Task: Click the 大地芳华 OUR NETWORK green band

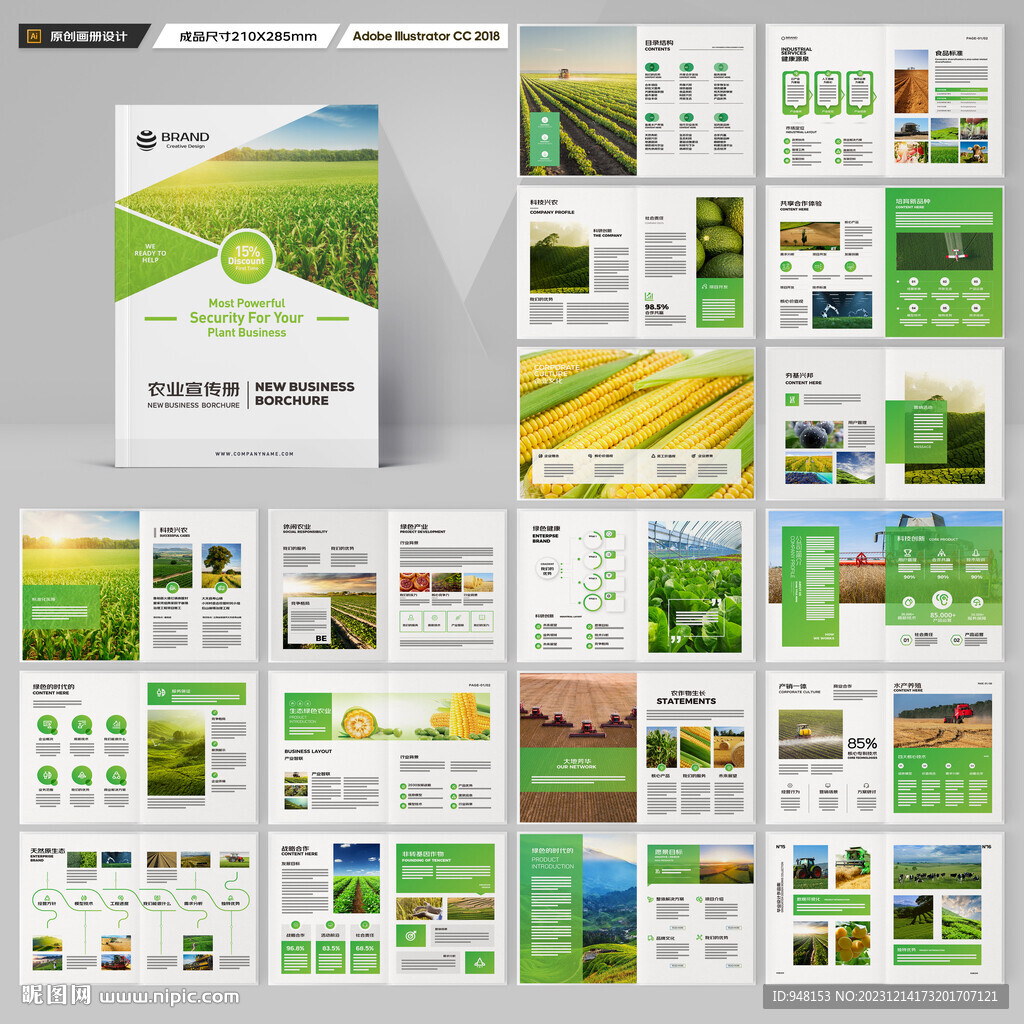Action: pyautogui.click(x=578, y=769)
